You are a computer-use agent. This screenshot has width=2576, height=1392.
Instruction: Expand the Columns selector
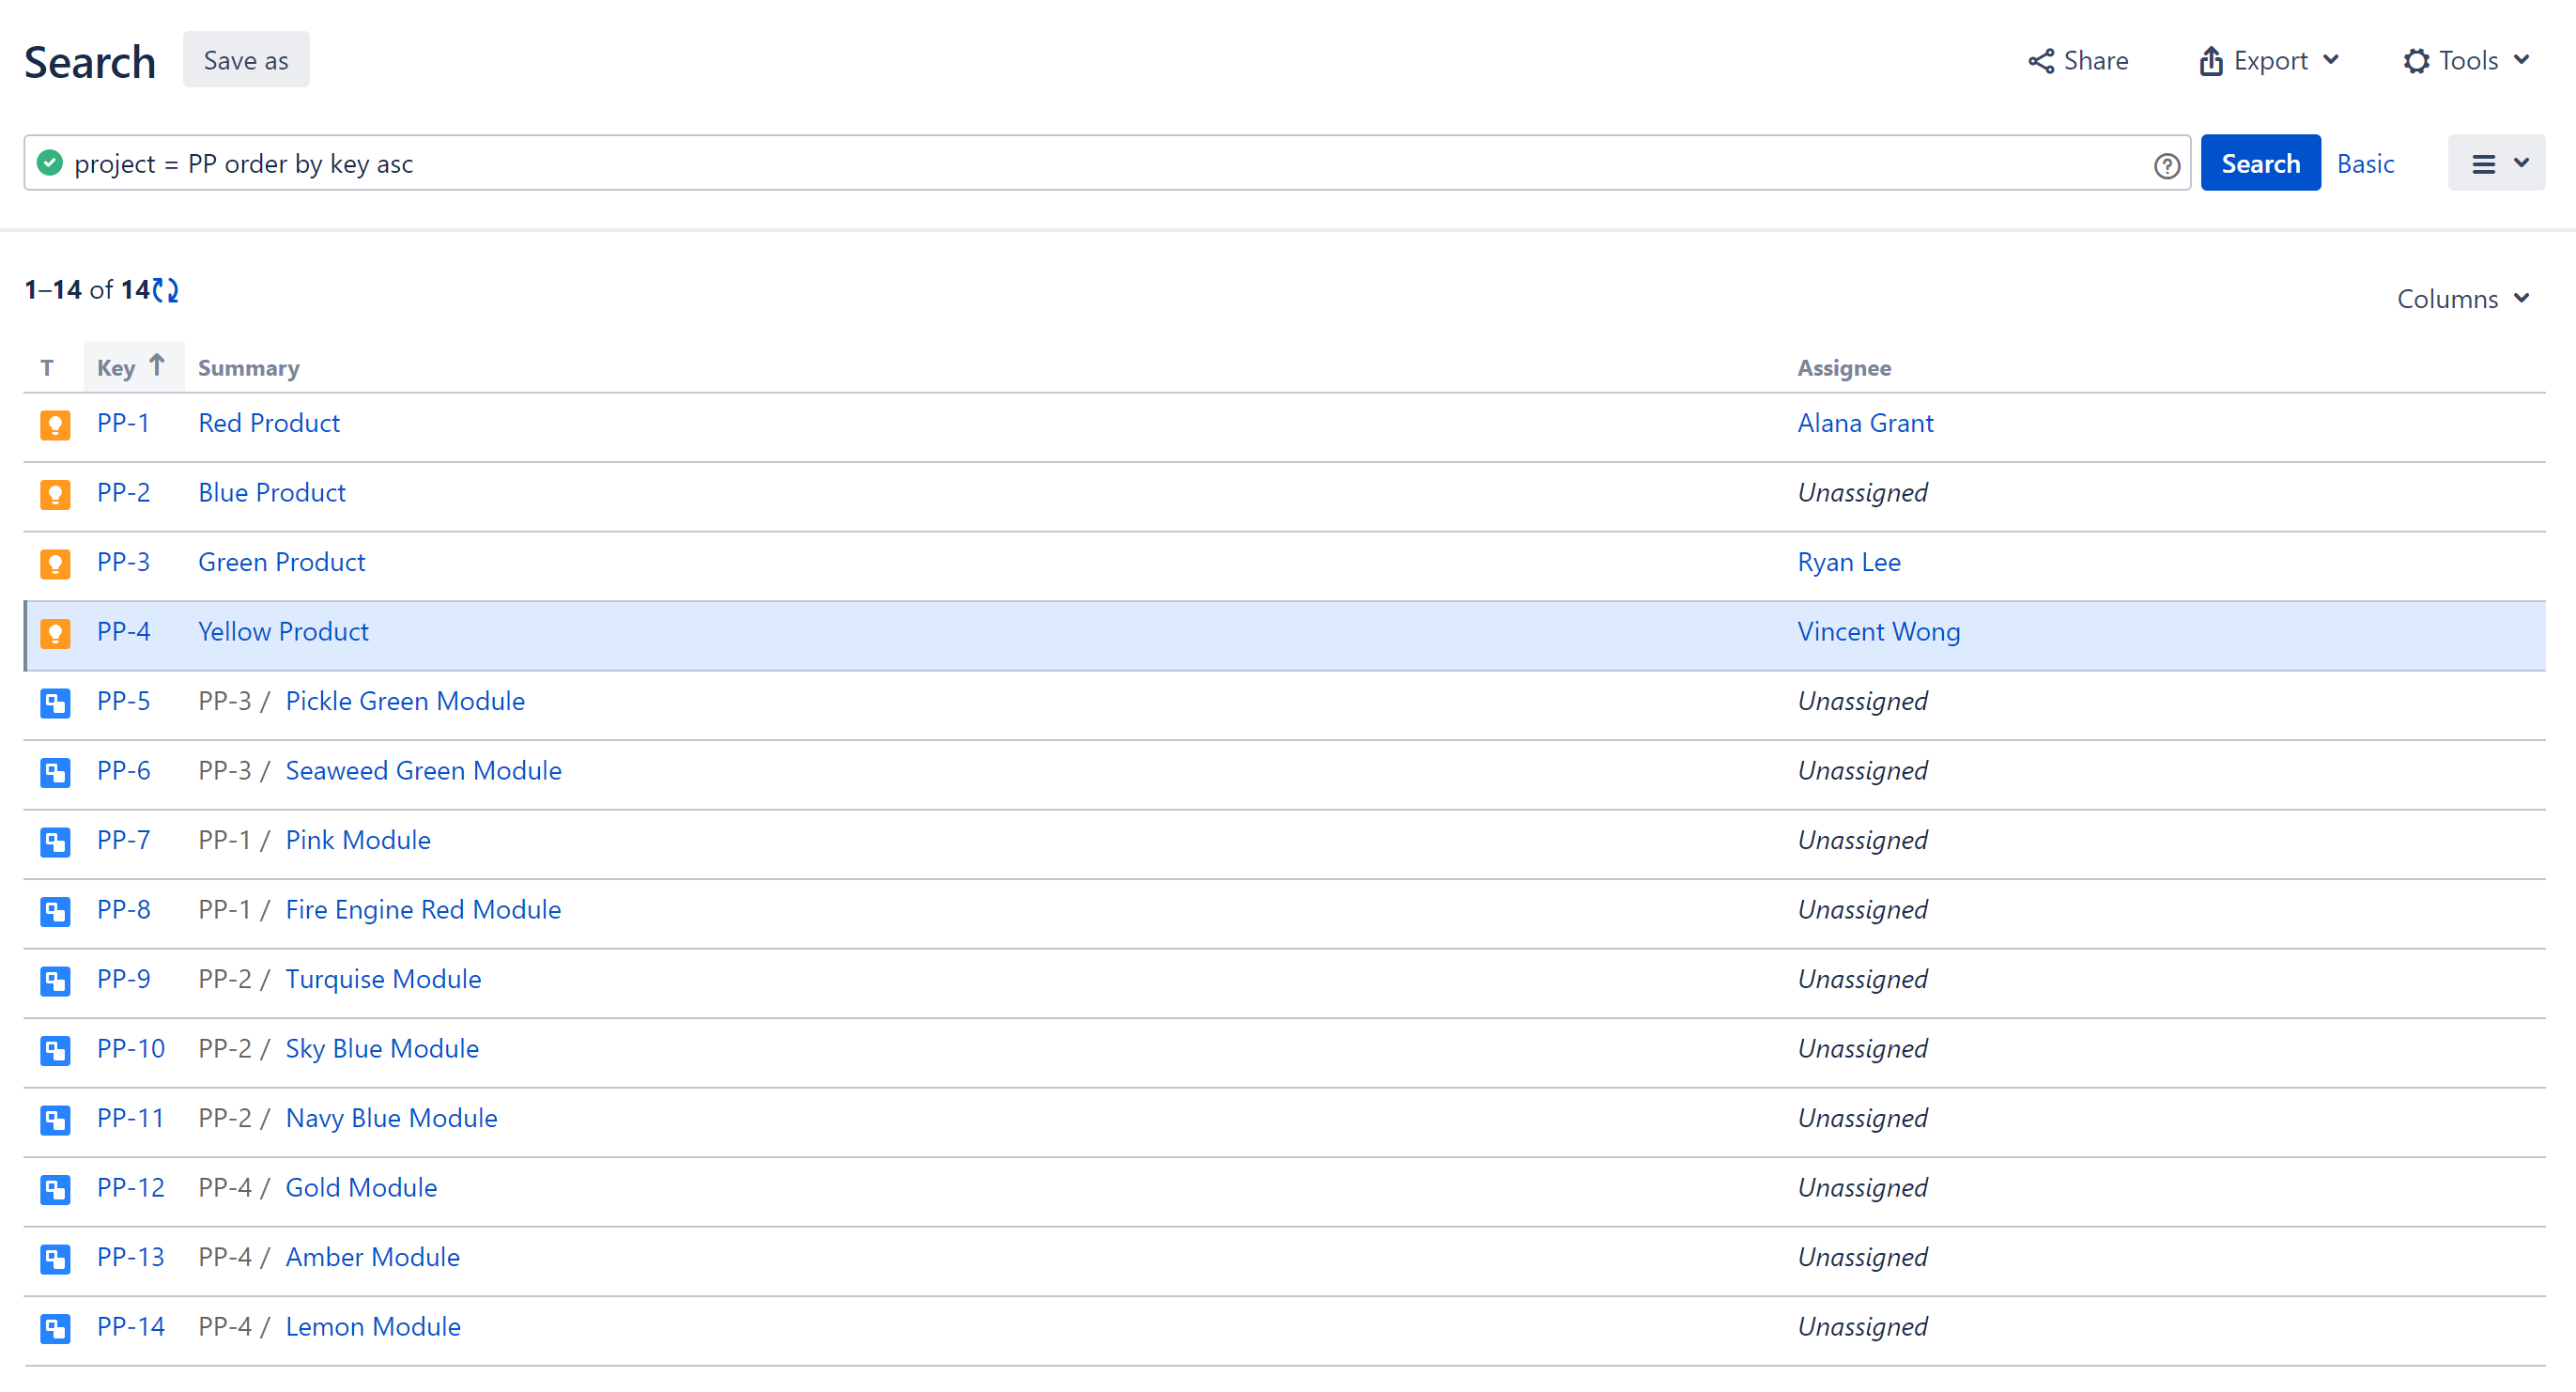[2462, 299]
